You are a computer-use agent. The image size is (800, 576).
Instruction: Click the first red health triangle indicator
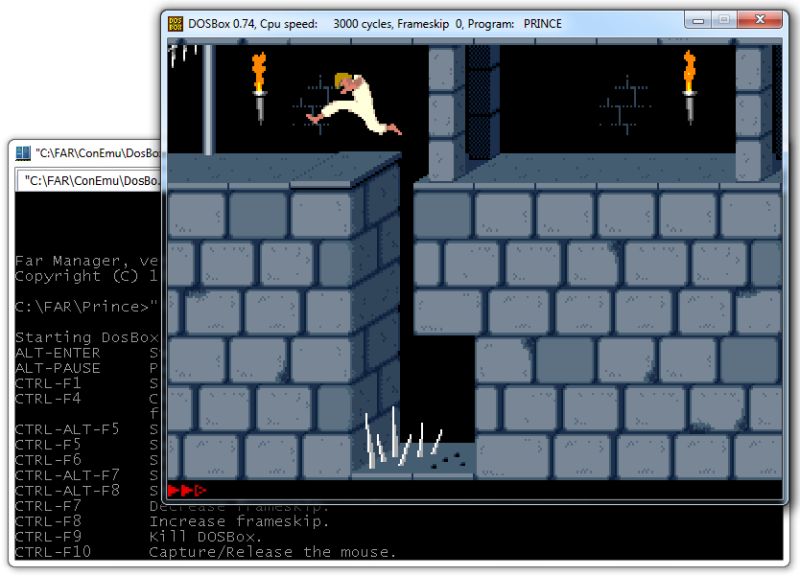(173, 490)
